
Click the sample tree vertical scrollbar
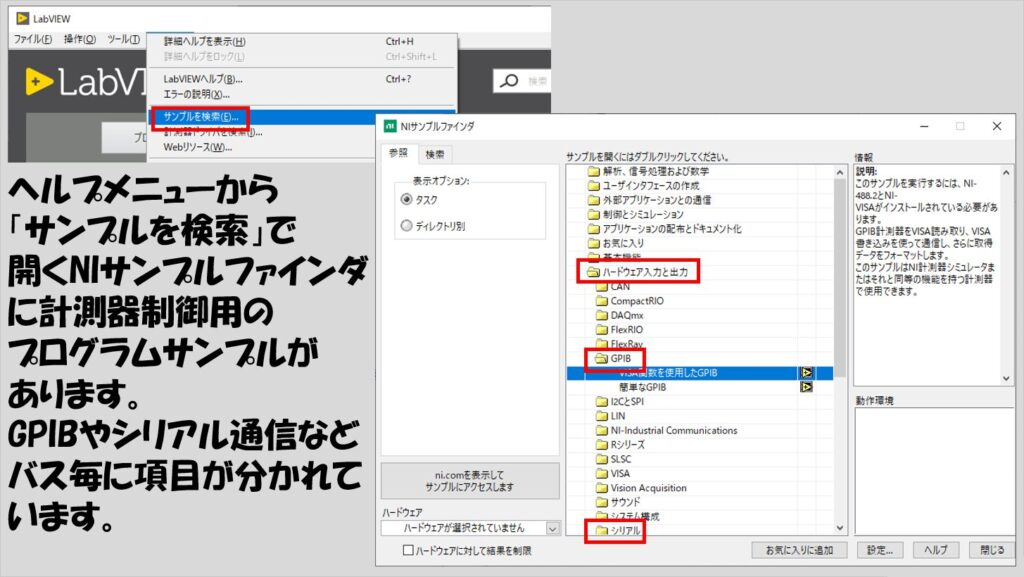tap(840, 349)
